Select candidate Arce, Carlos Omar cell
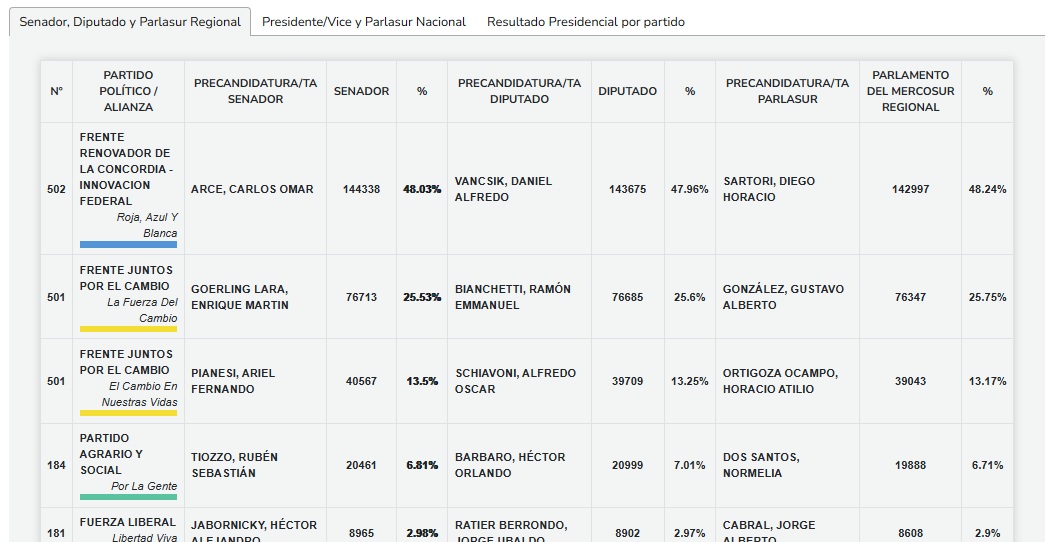The image size is (1060, 542). pos(252,189)
